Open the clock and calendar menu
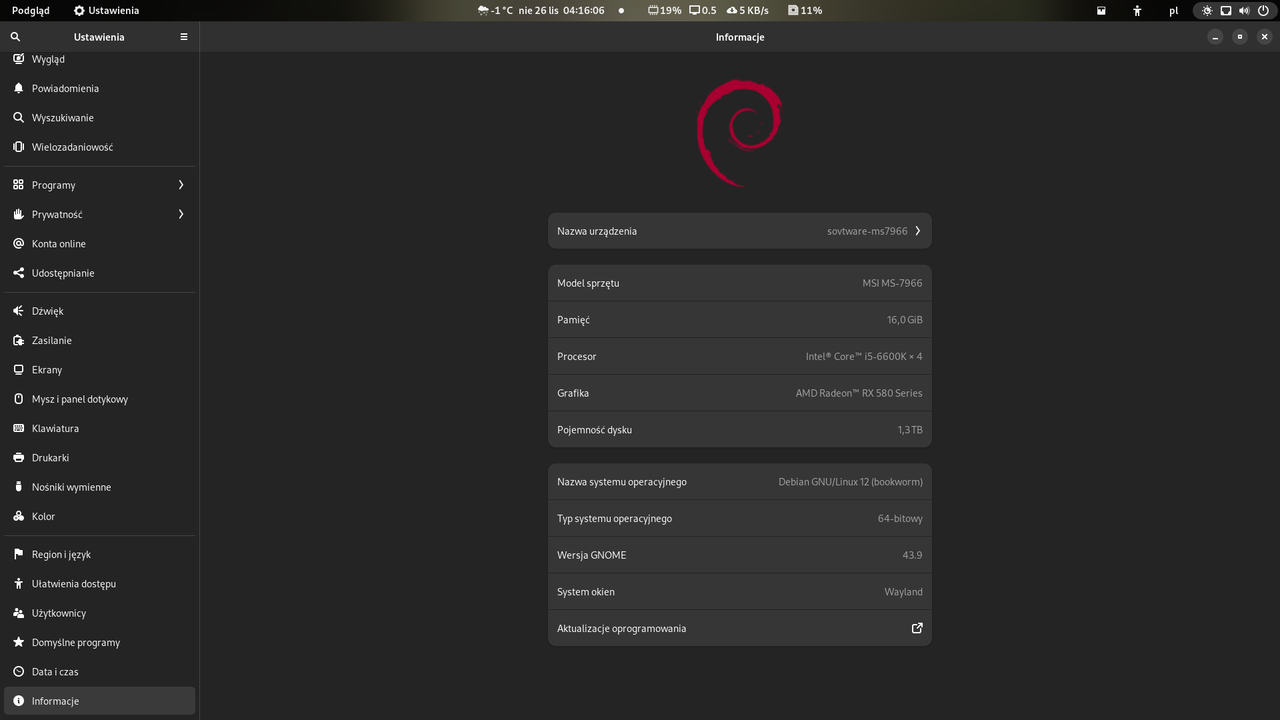This screenshot has height=720, width=1280. (562, 10)
